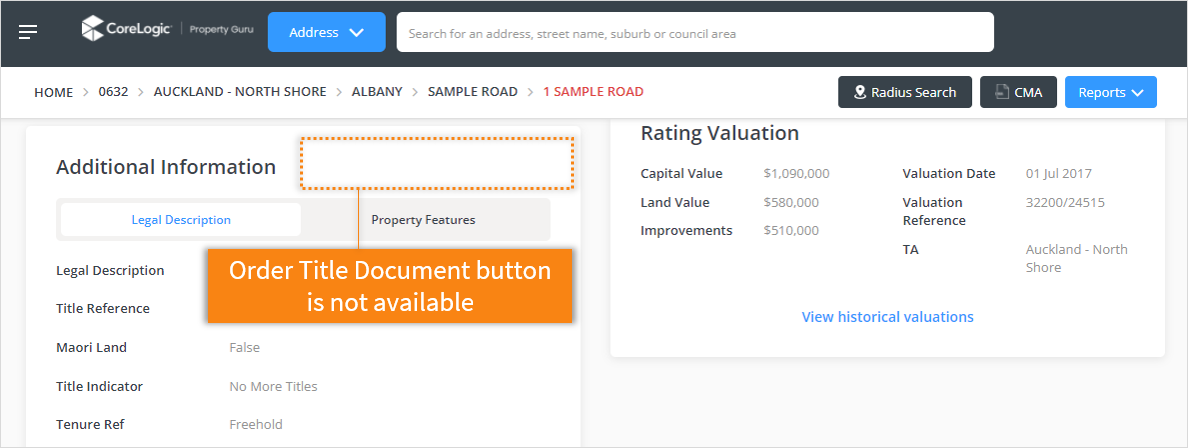Click the document icon in CMA
Screen dimensions: 1188x448
point(1002,92)
